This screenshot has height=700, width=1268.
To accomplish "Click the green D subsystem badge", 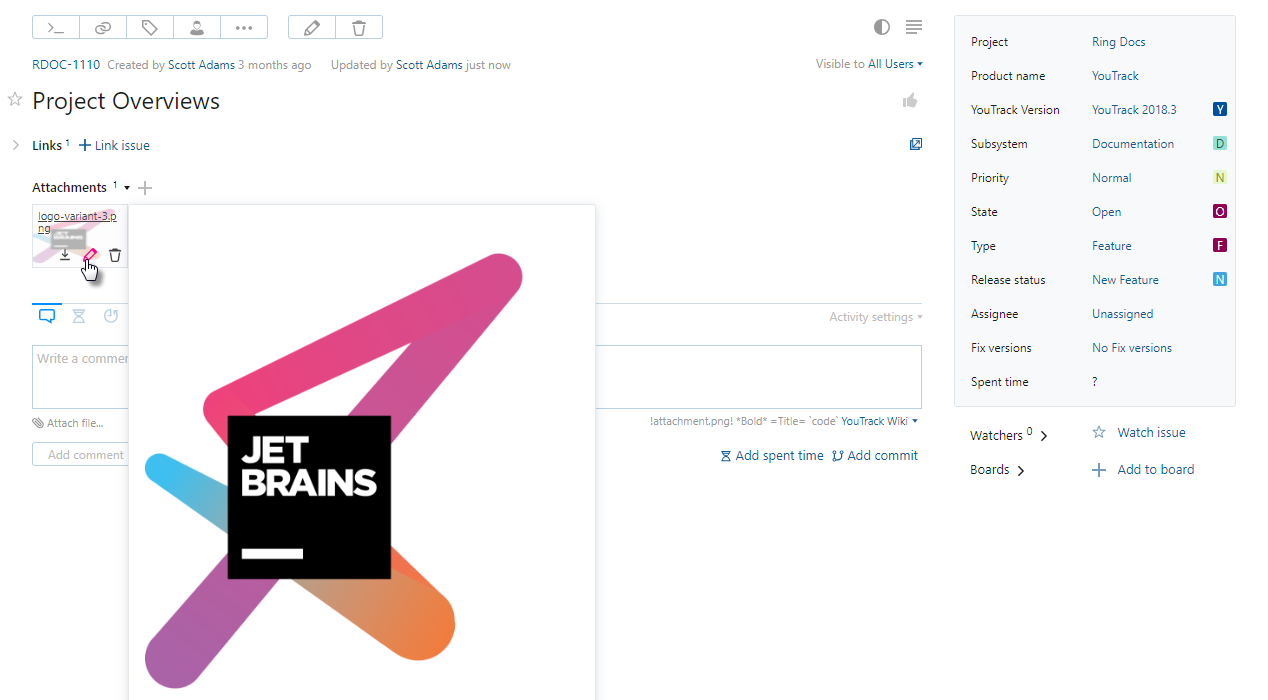I will click(x=1220, y=143).
